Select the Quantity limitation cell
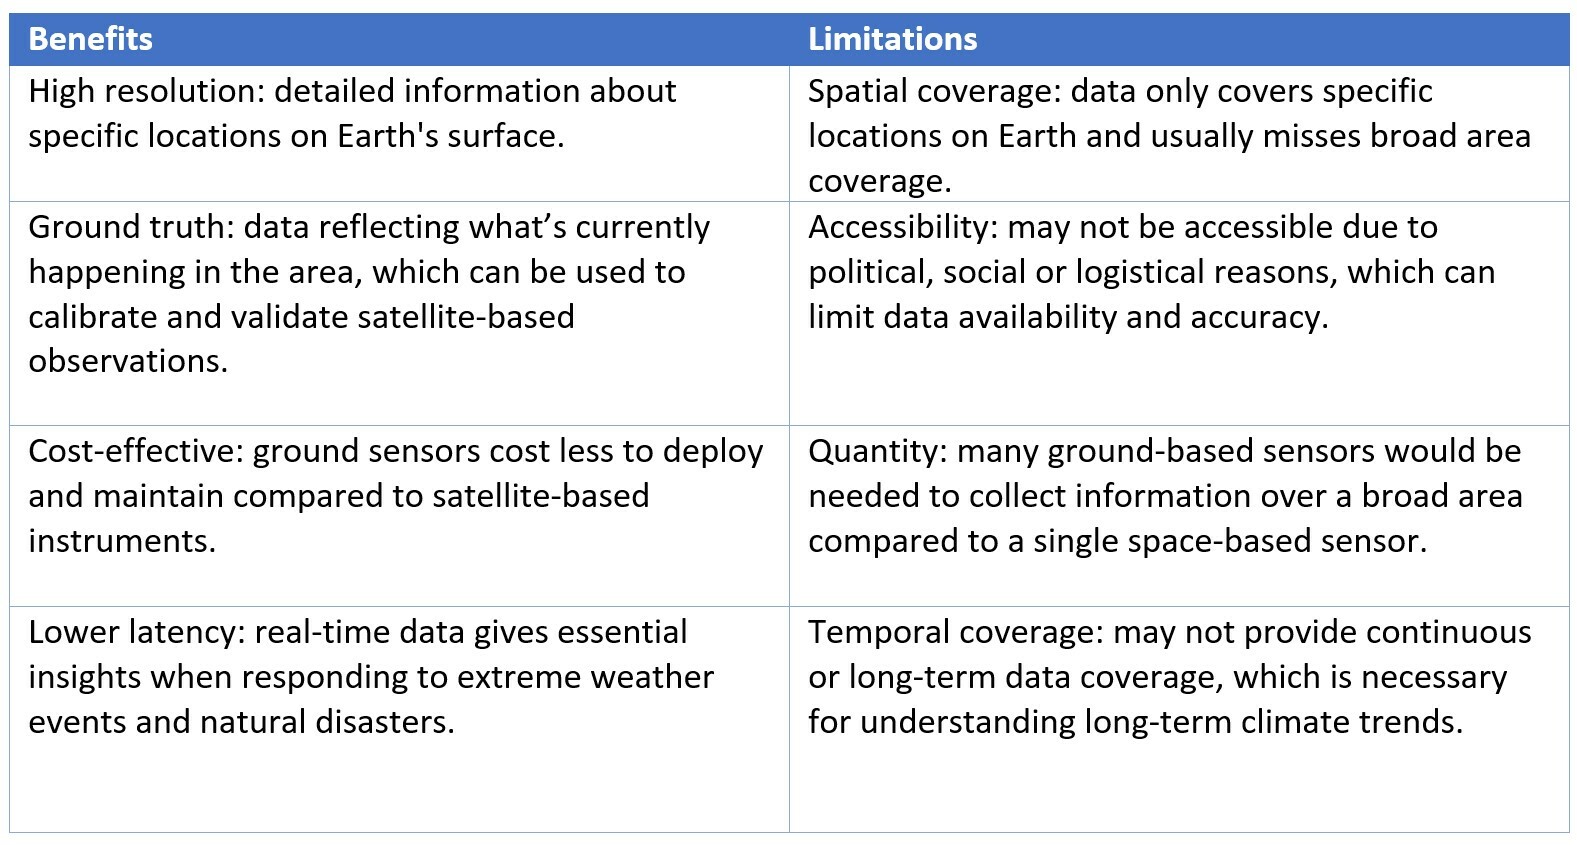Image resolution: width=1577 pixels, height=845 pixels. pyautogui.click(x=1179, y=516)
